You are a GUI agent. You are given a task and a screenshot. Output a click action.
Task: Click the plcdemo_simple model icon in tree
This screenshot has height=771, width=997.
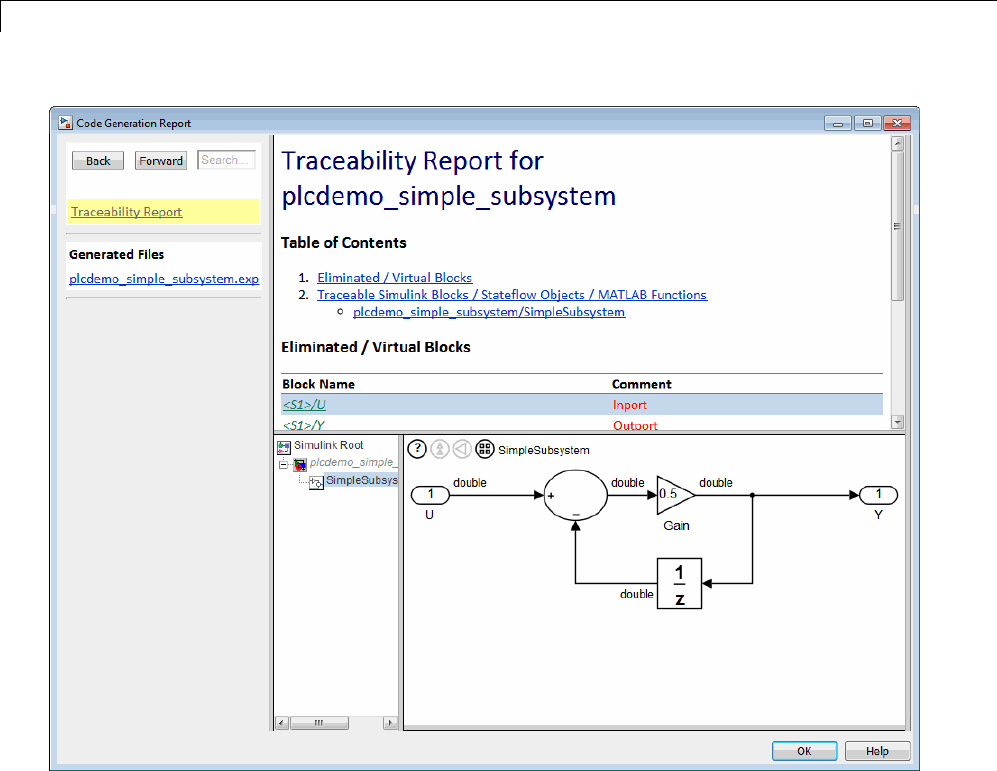(x=300, y=465)
